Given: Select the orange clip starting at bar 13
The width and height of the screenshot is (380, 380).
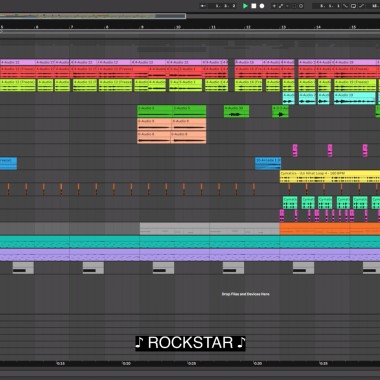Looking at the screenshot, I should point(330,229).
